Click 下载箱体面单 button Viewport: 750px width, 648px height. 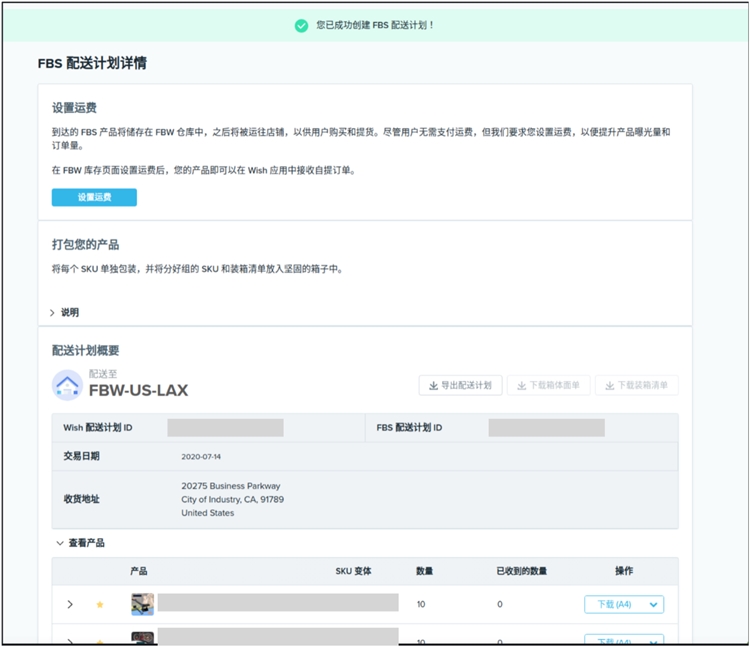pyautogui.click(x=548, y=385)
